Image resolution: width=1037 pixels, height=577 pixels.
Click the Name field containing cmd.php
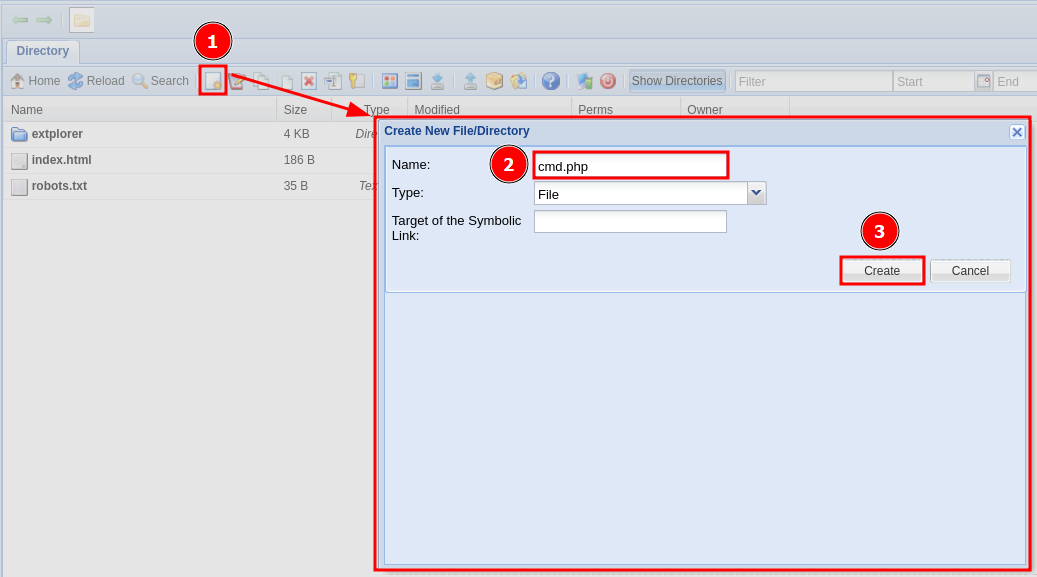coord(630,166)
